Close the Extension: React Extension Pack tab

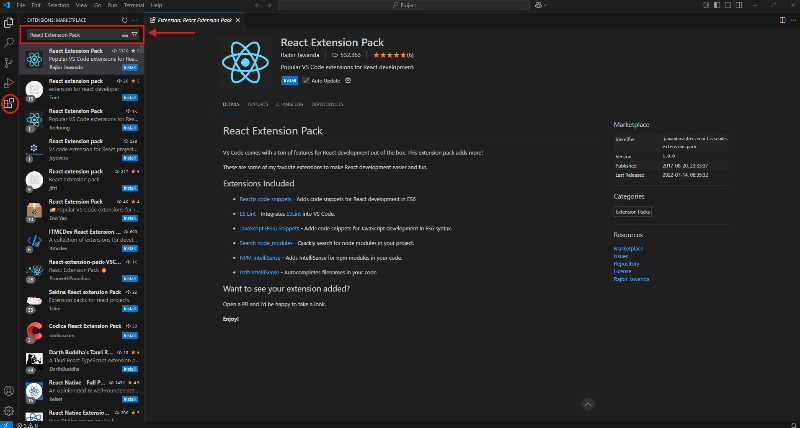coord(238,20)
